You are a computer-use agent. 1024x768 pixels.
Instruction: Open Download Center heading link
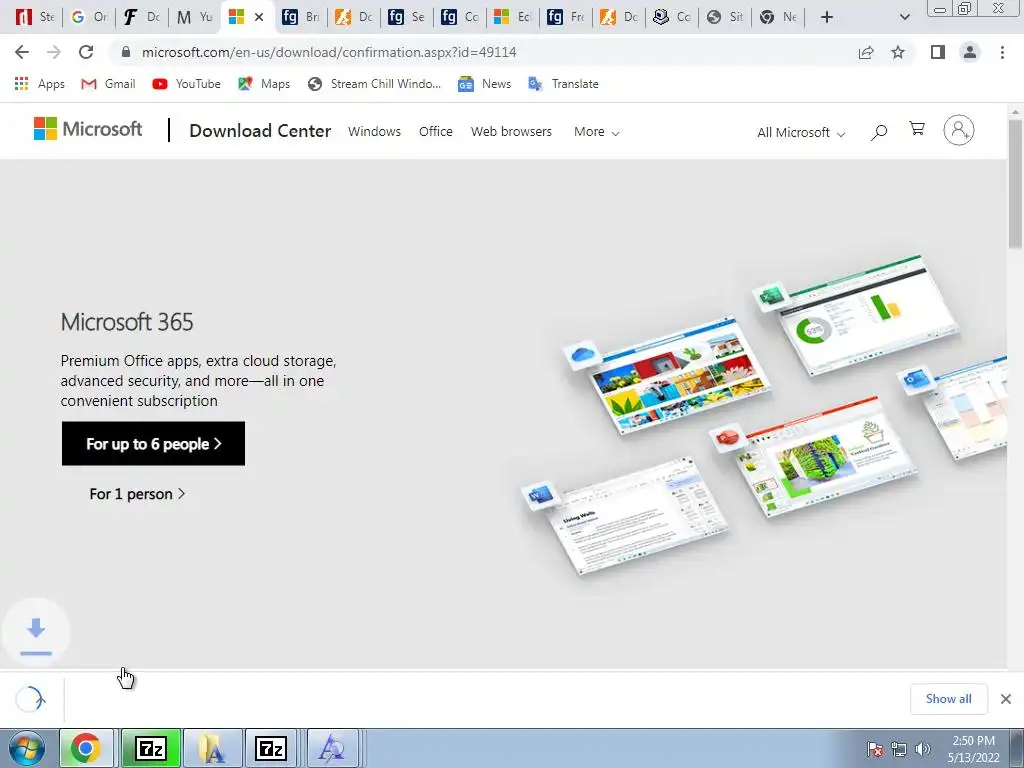(260, 131)
